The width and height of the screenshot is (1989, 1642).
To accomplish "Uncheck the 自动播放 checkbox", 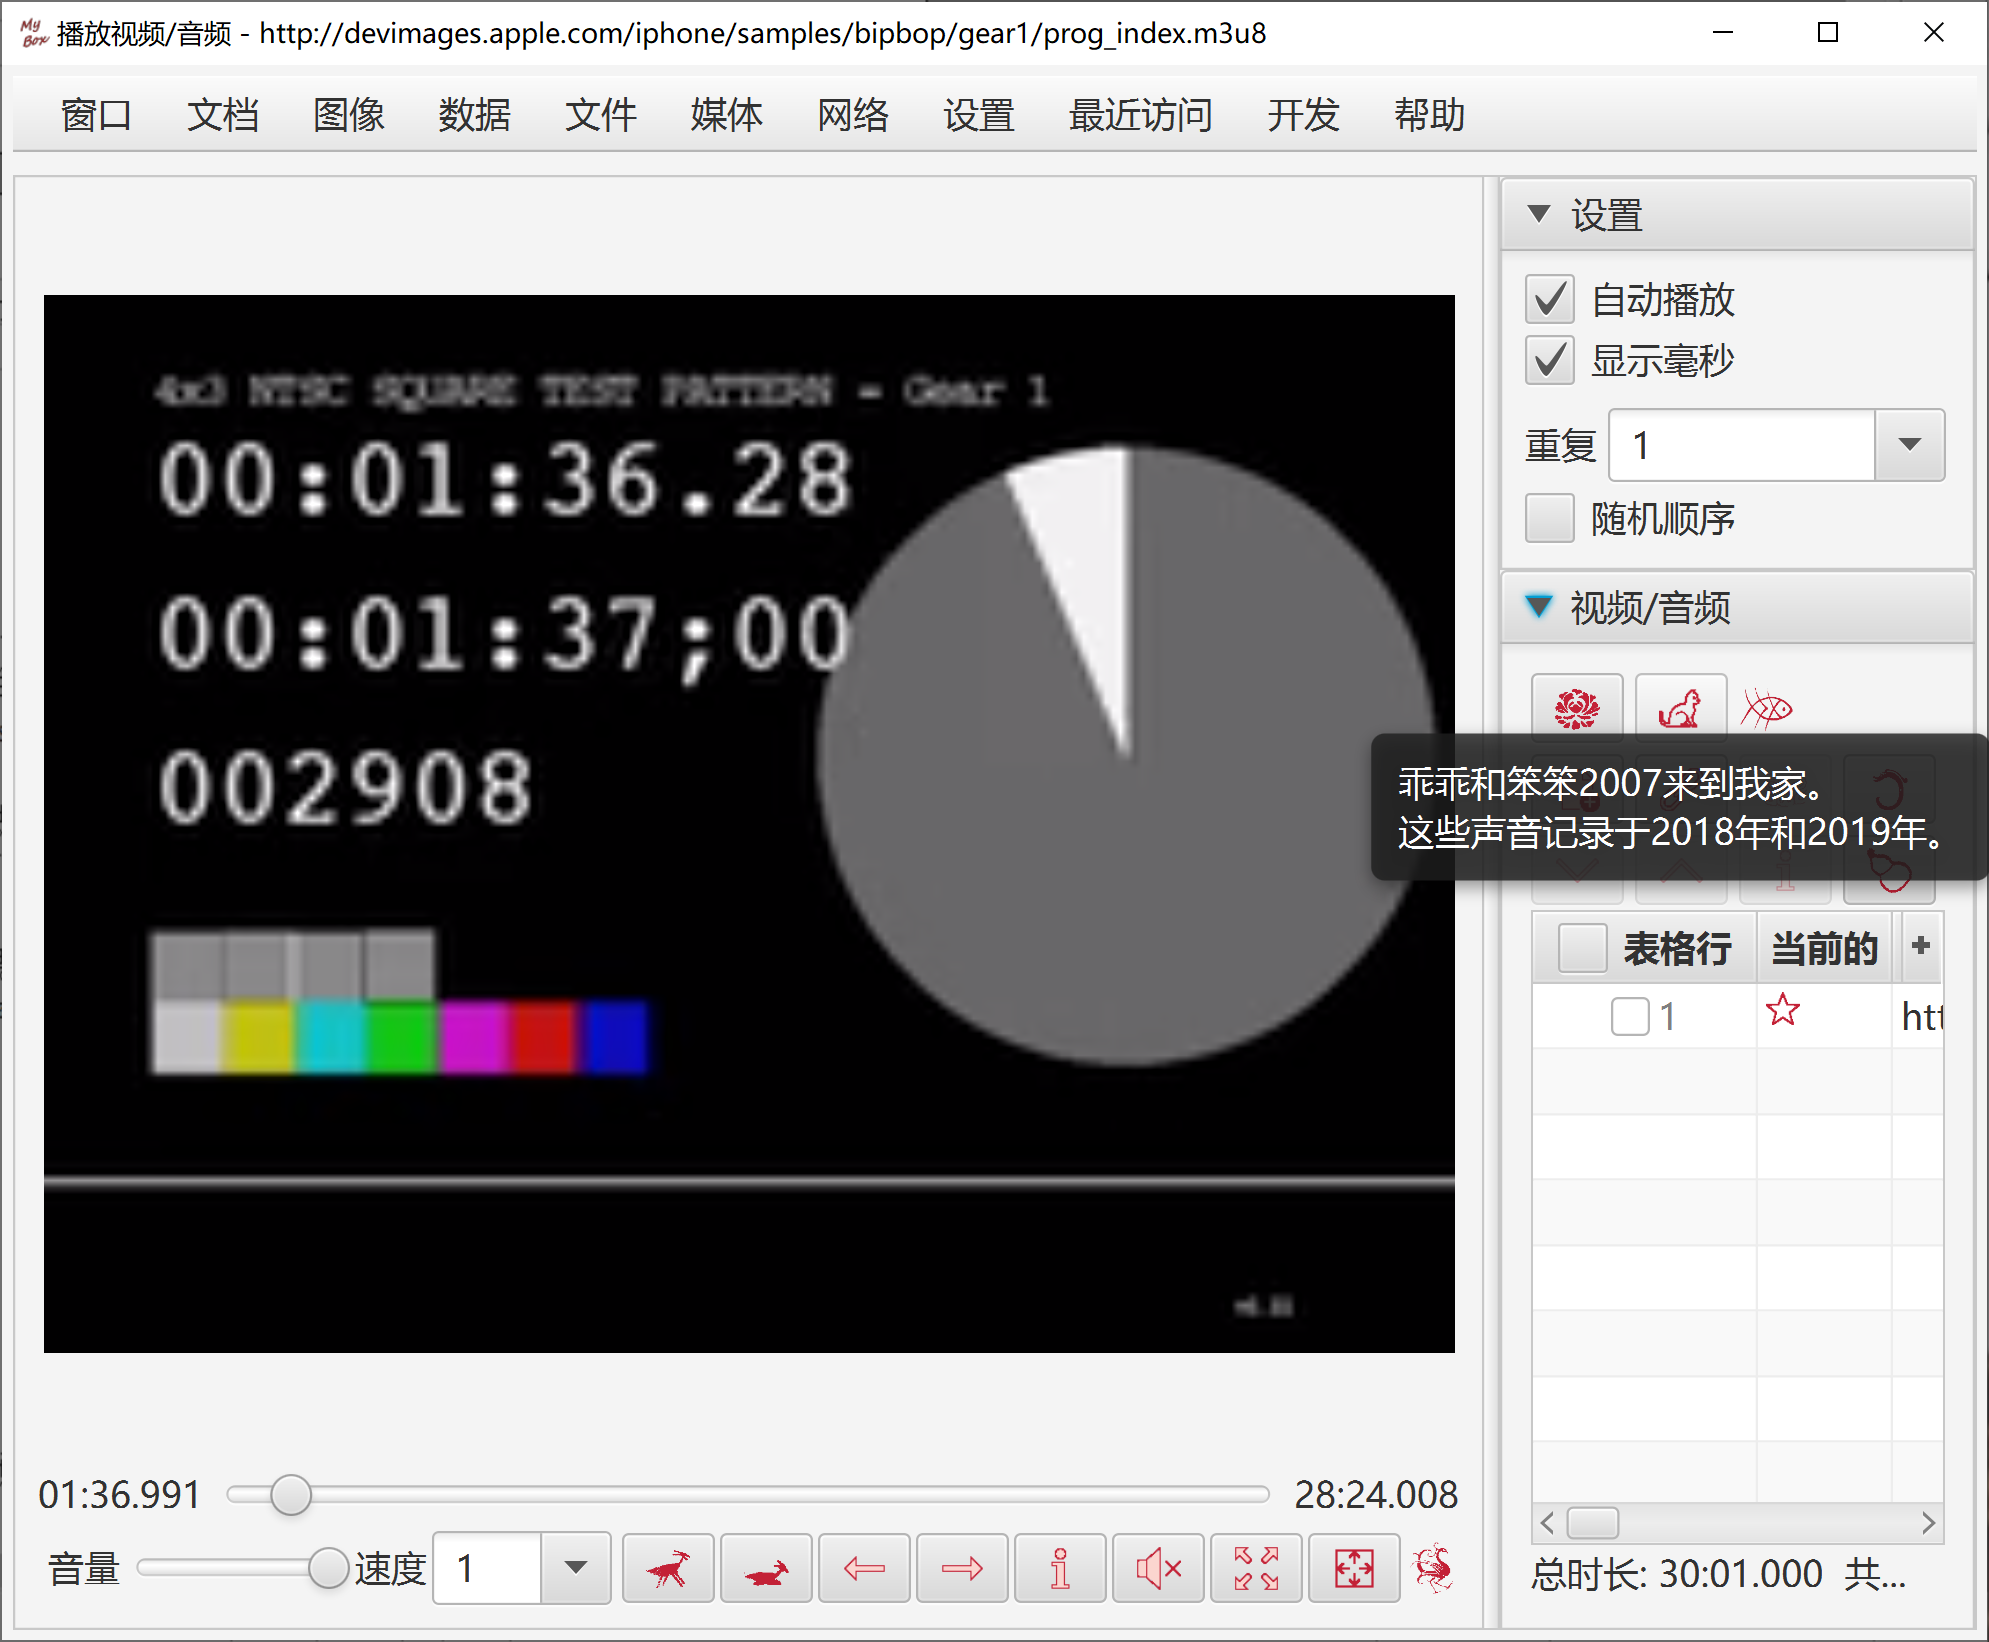I will point(1549,299).
